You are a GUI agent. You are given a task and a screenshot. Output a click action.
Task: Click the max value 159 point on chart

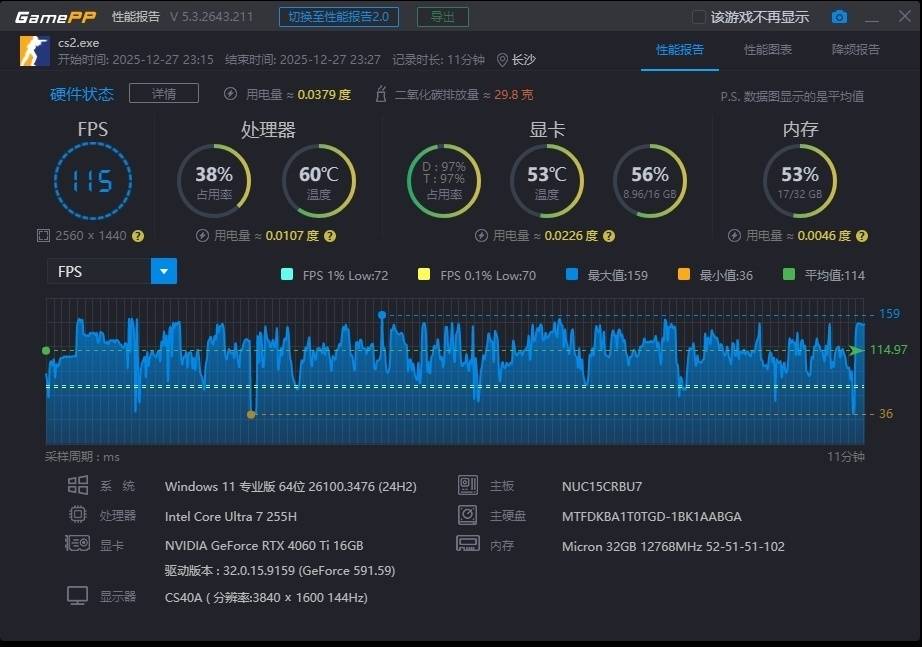click(382, 315)
